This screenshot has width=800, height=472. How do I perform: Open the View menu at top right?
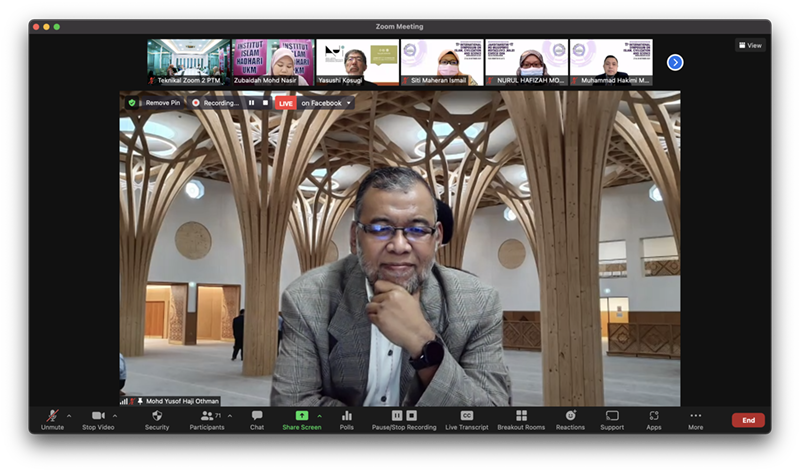[749, 45]
